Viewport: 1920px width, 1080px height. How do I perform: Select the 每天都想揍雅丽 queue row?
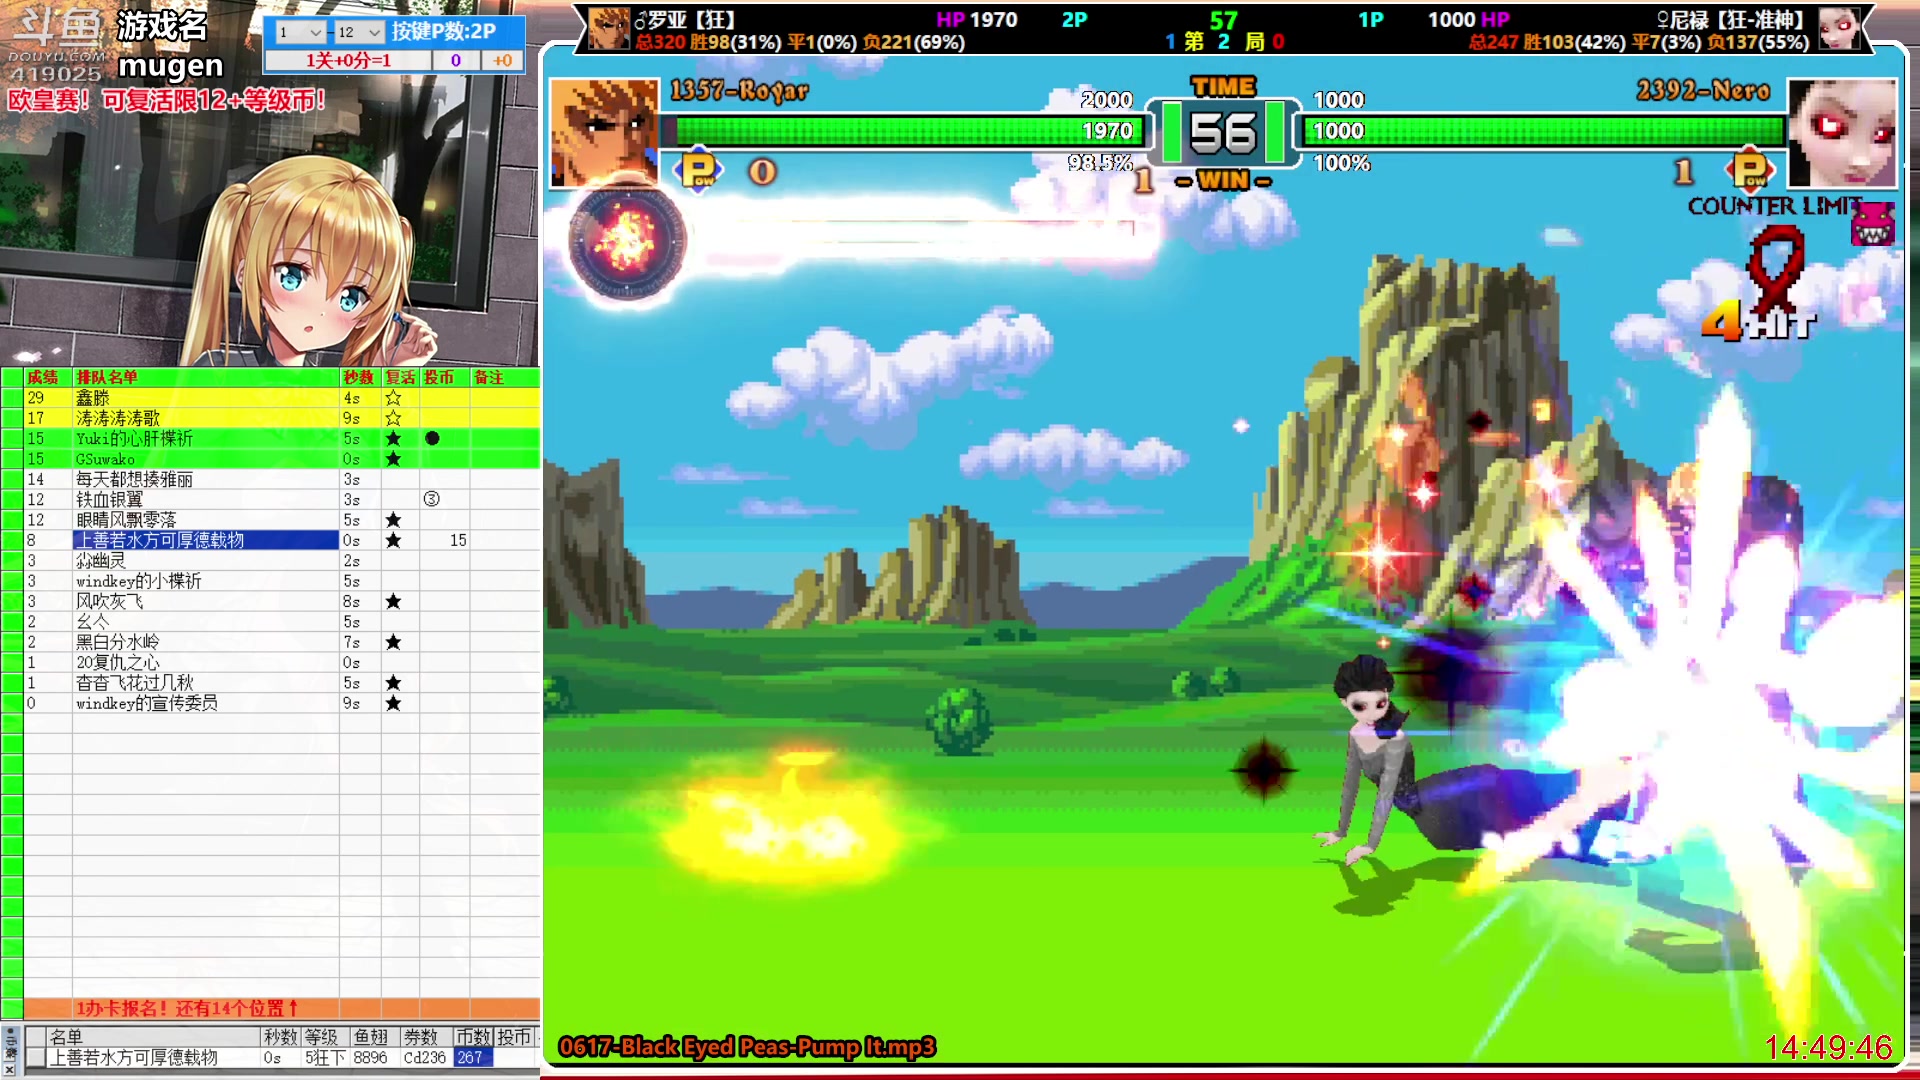(280, 479)
